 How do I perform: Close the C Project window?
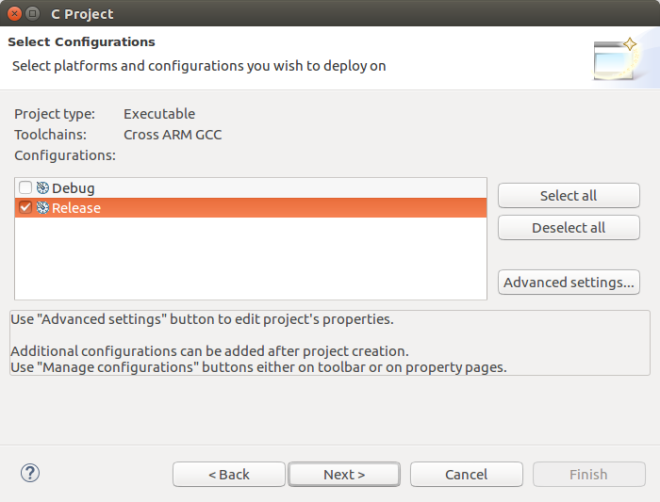coord(15,14)
